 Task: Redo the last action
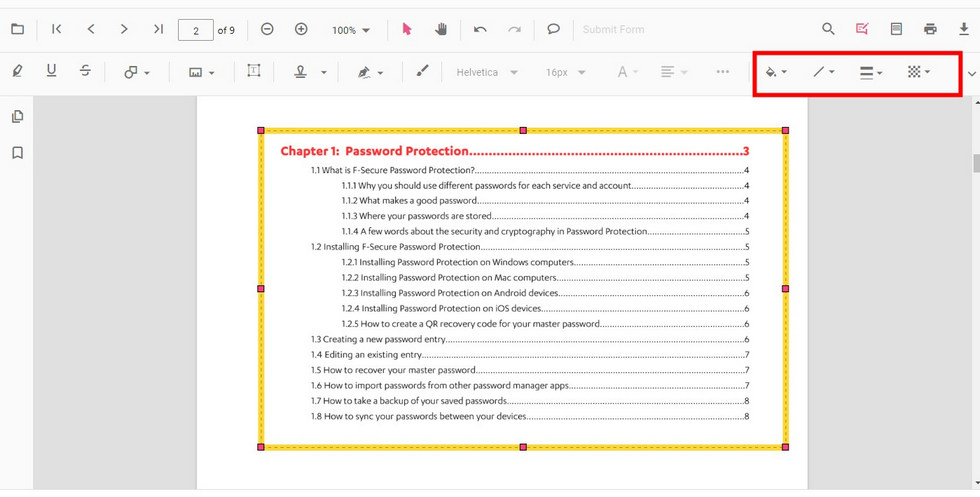click(x=514, y=29)
